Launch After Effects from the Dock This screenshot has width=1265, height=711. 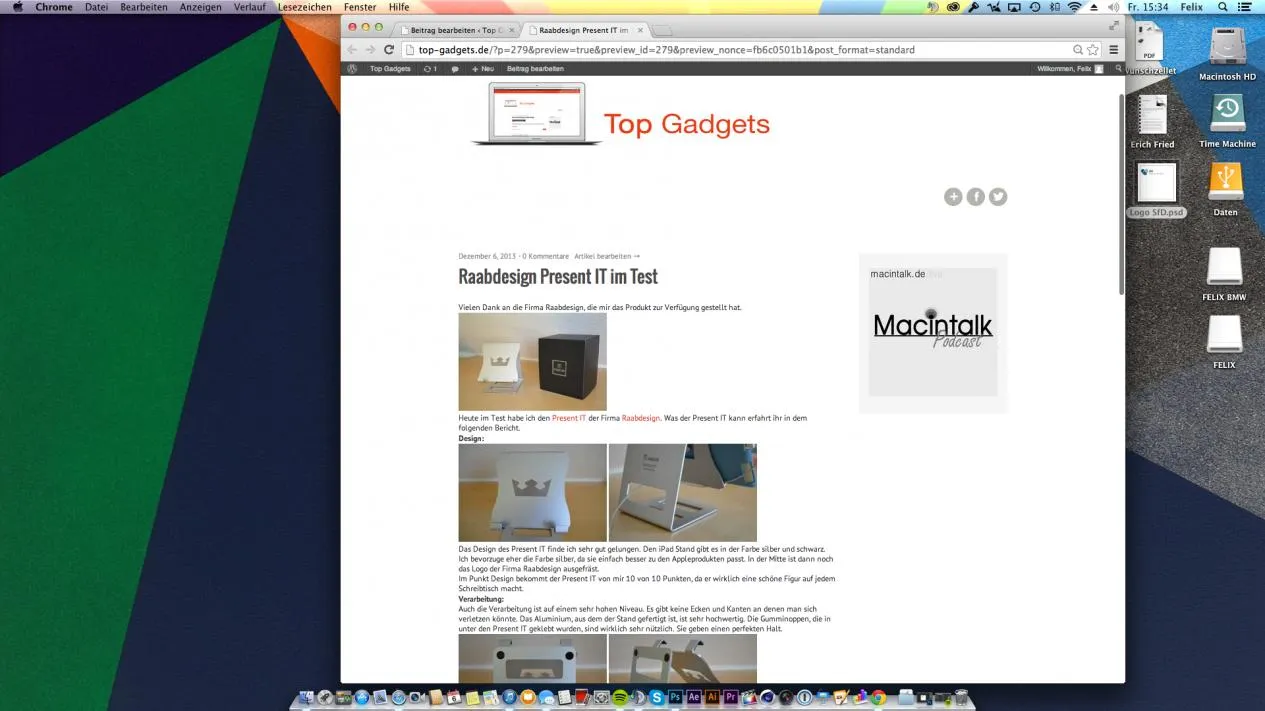point(694,698)
